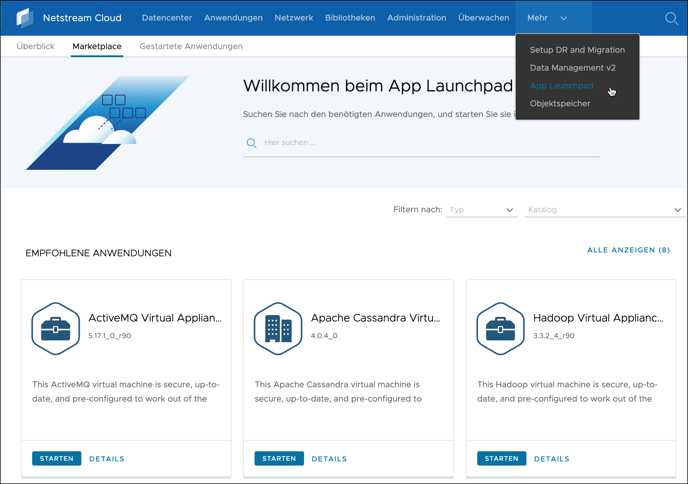The image size is (688, 484).
Task: Start the Apache Cassandra appliance
Action: pos(279,459)
